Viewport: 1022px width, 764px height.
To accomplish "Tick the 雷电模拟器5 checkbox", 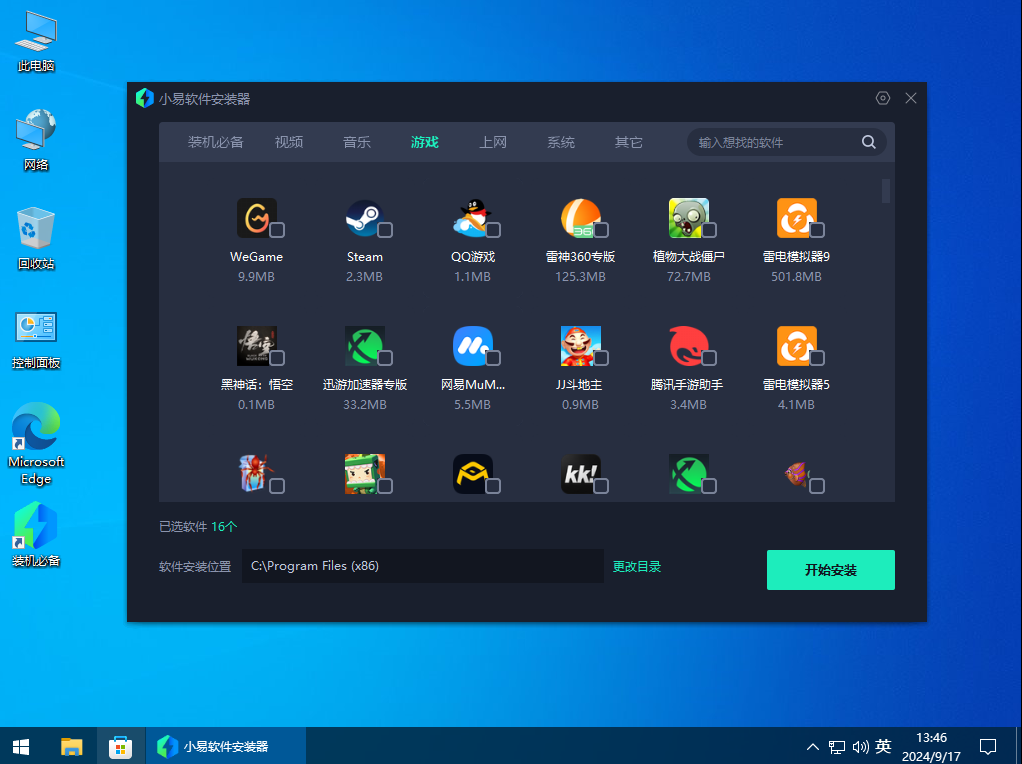I will point(817,358).
